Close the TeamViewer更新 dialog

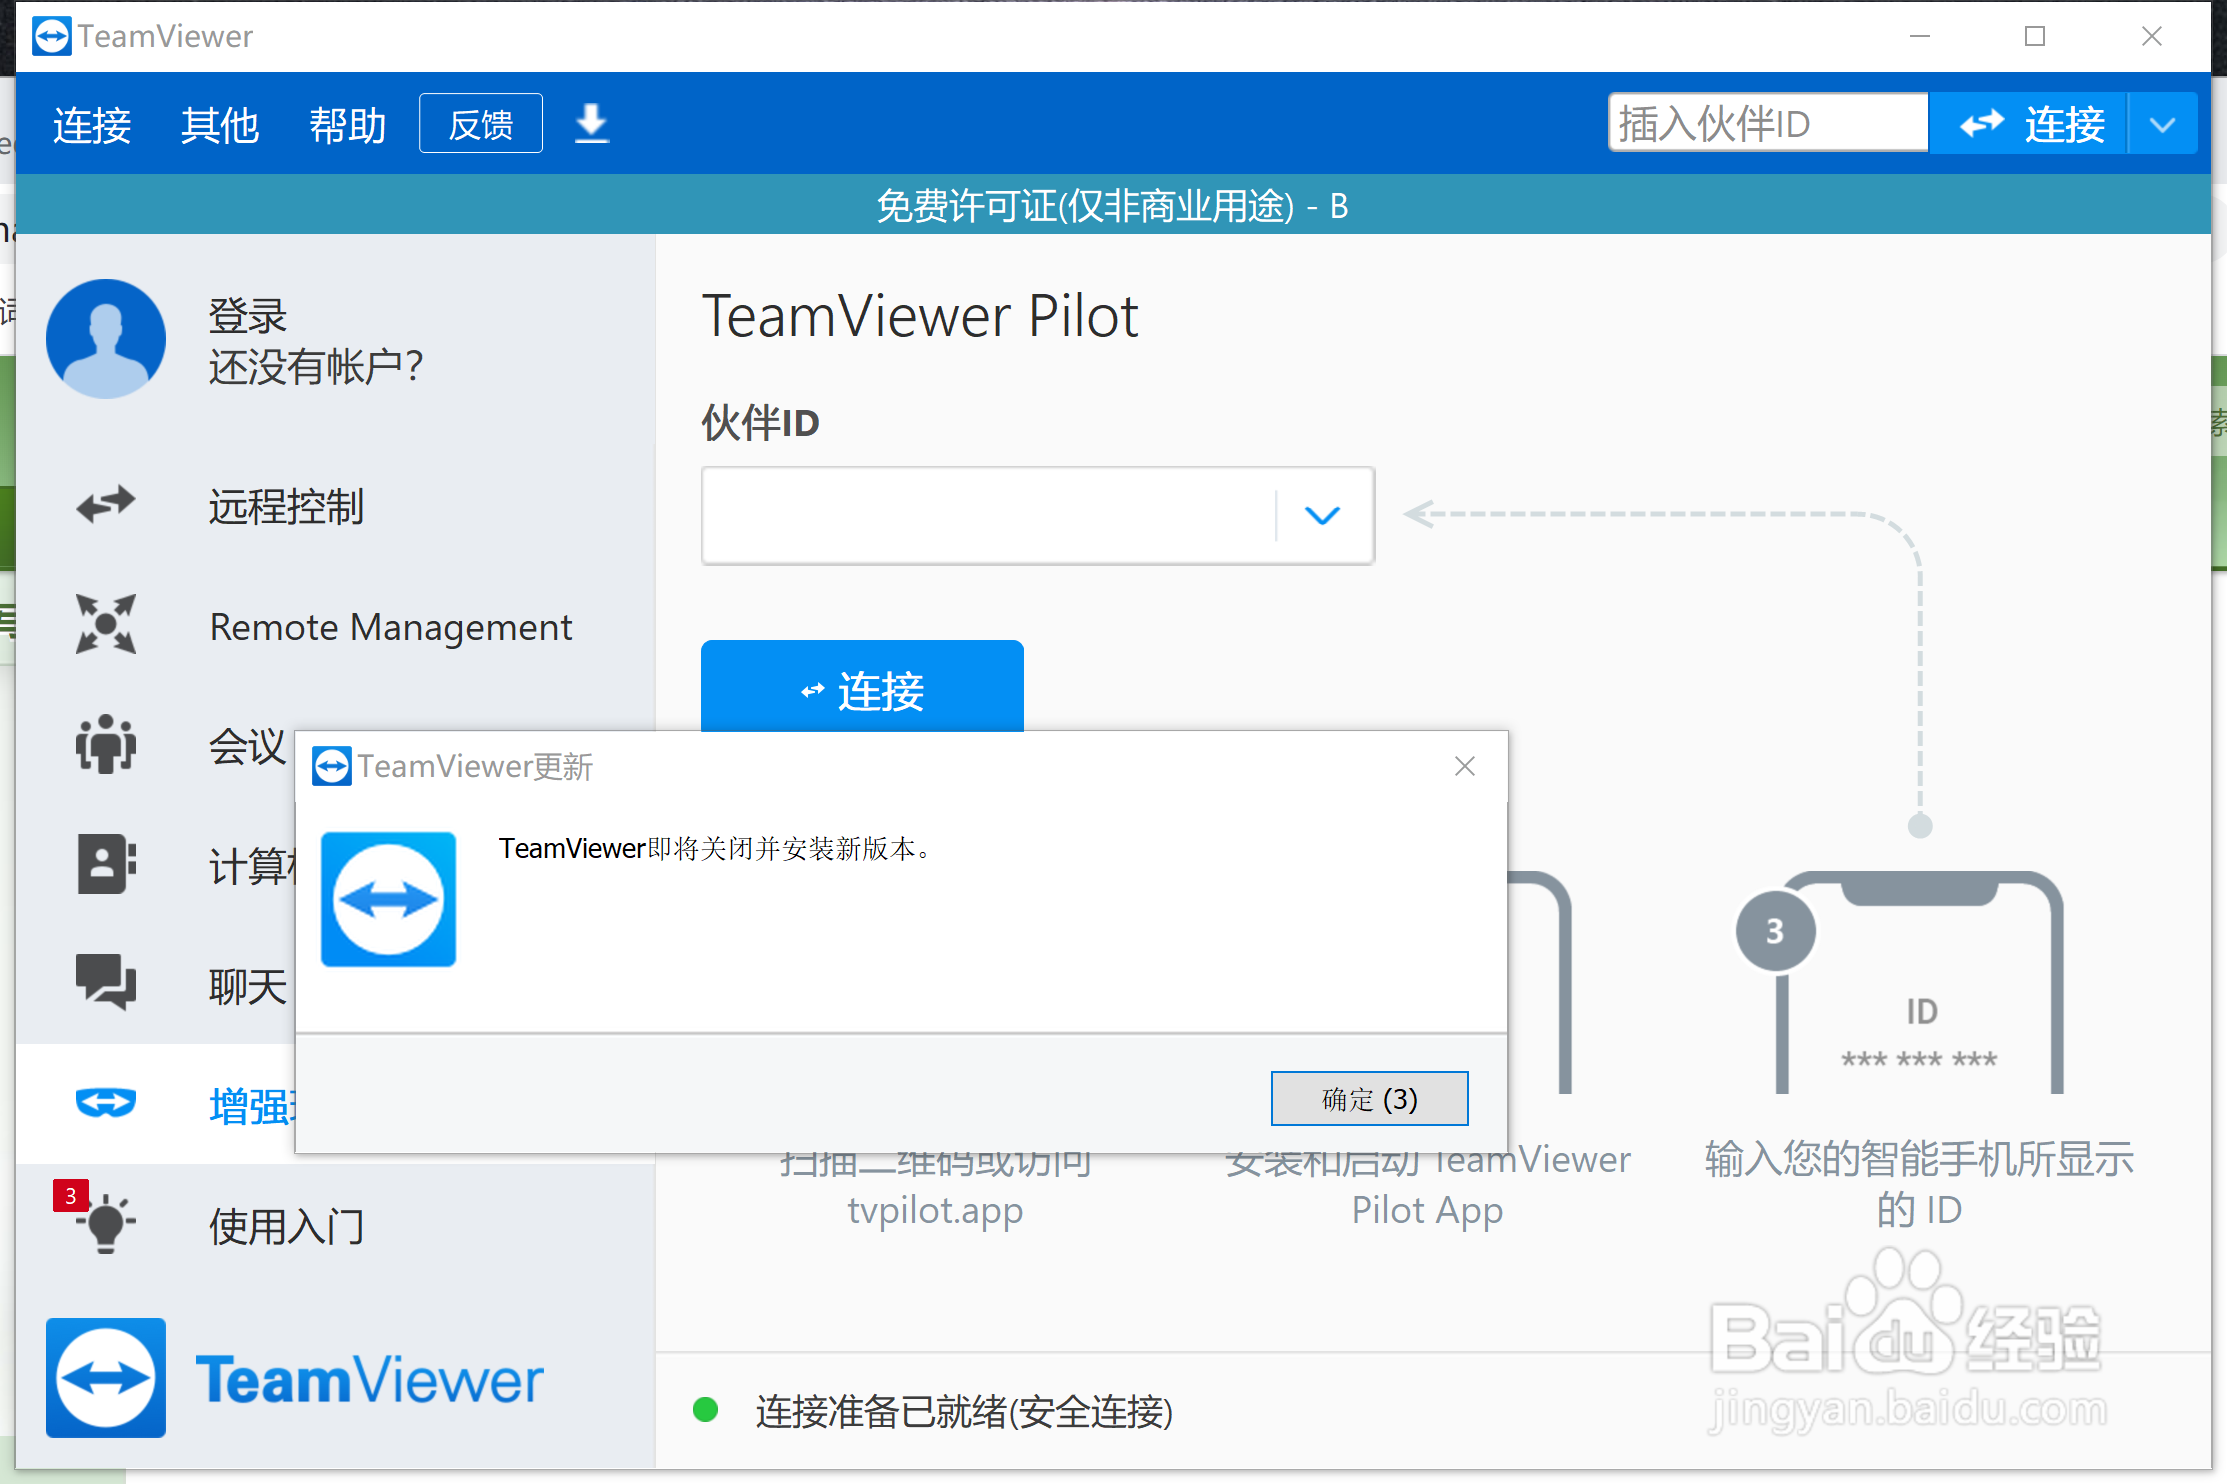1465,766
